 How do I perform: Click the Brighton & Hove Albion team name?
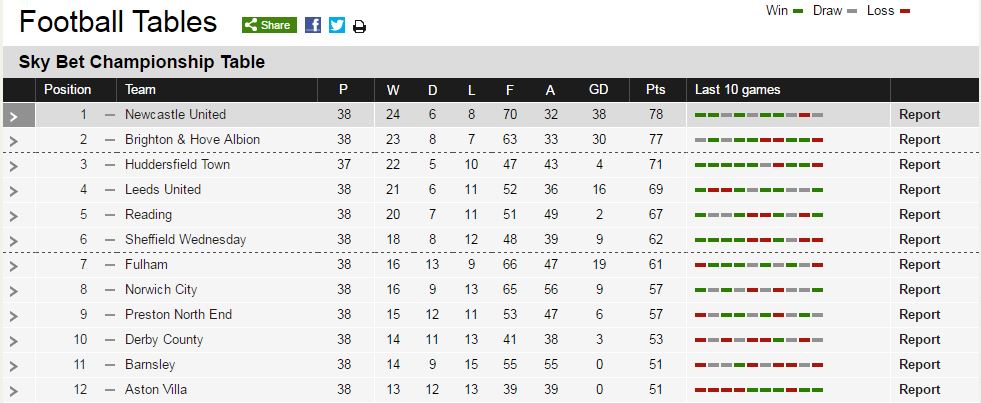[192, 140]
